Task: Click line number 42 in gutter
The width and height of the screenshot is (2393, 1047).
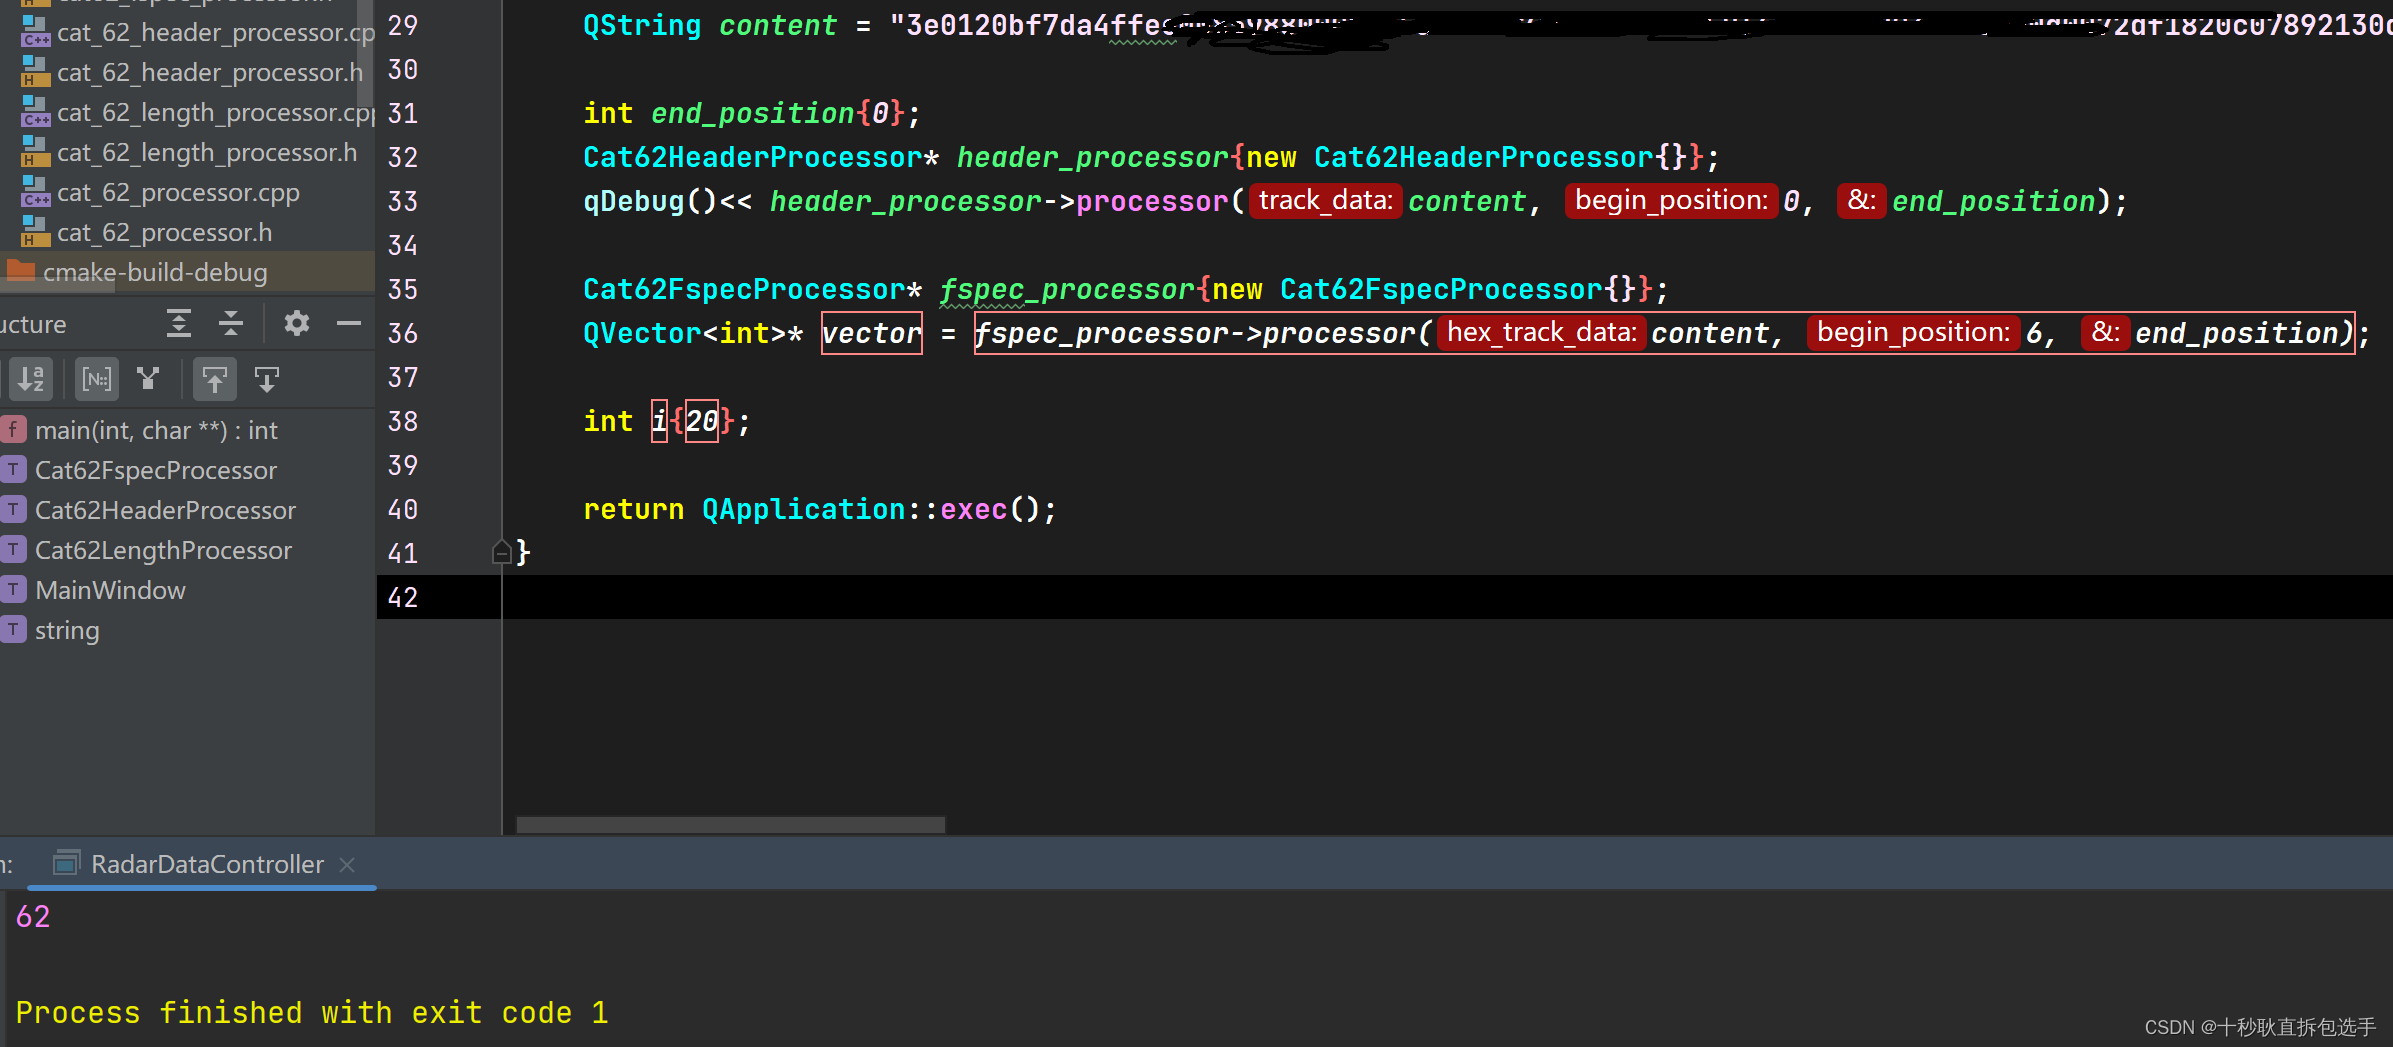Action: pos(402,597)
